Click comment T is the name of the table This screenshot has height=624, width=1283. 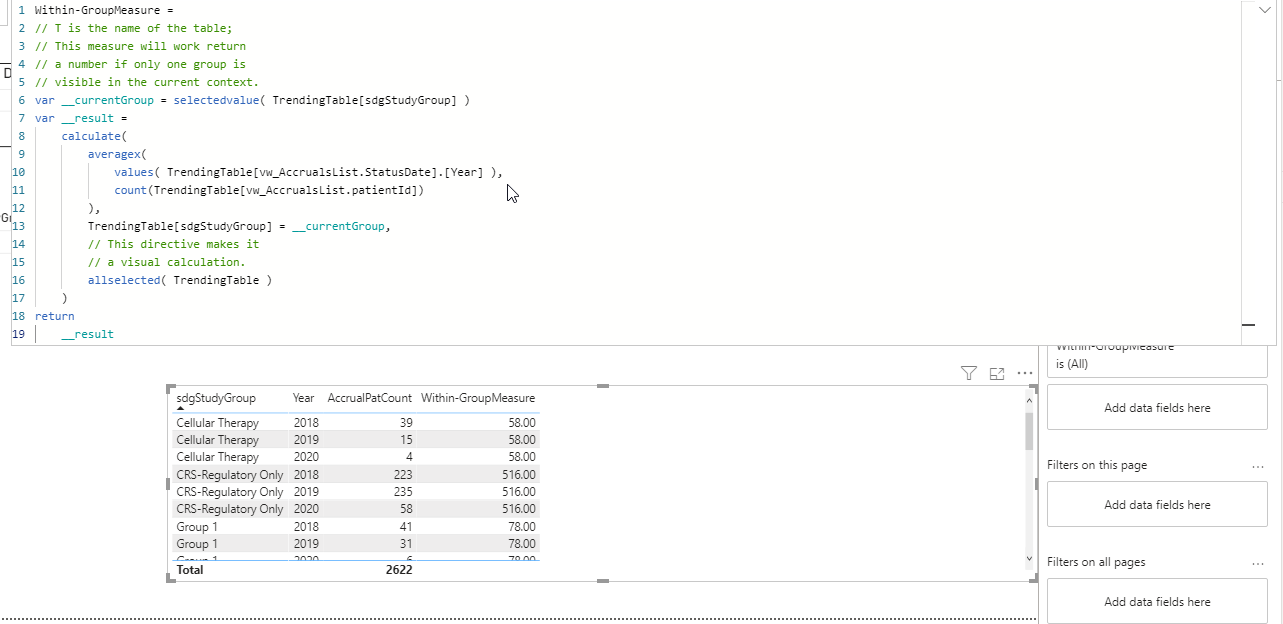click(x=133, y=28)
